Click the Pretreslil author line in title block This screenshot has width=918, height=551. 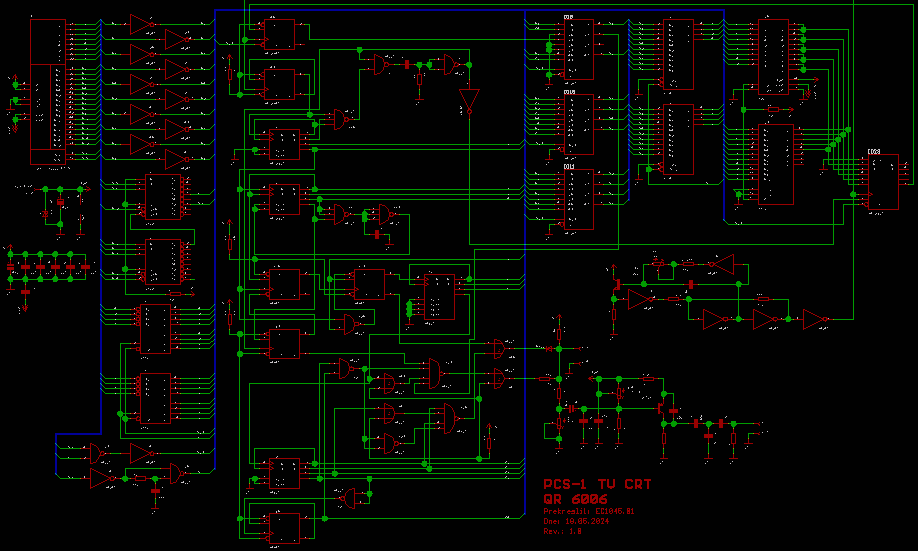tap(588, 511)
